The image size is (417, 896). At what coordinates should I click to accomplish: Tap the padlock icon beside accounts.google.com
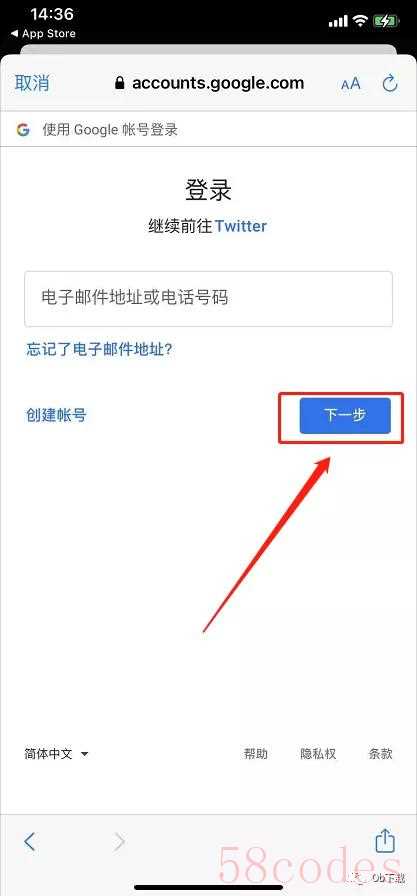(119, 83)
